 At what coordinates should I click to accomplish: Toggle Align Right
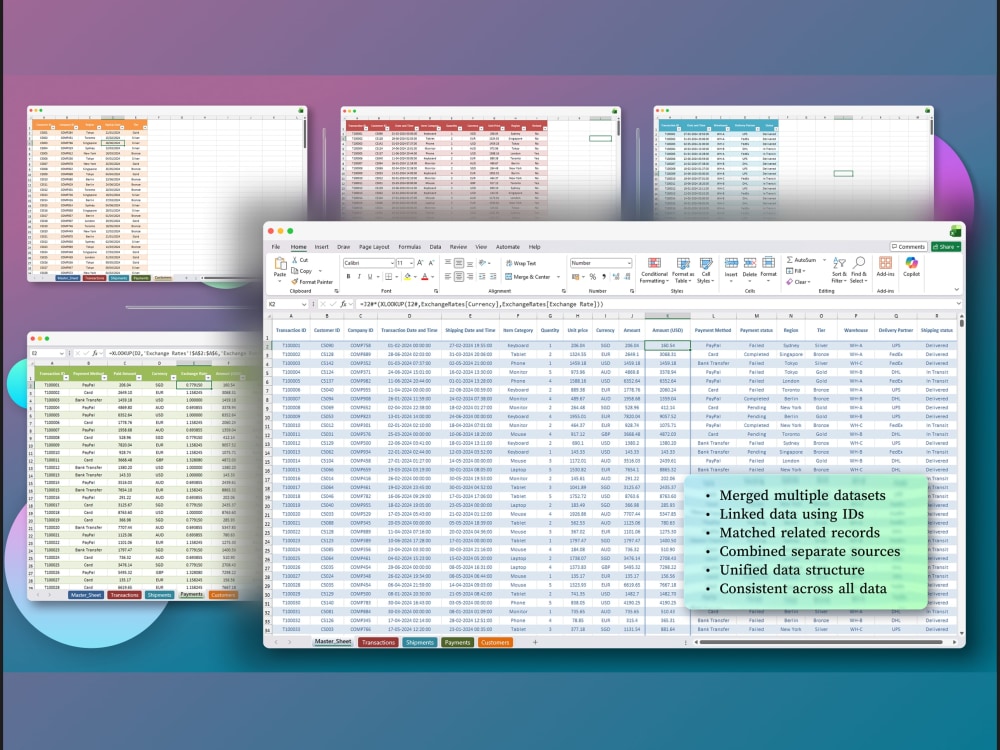pyautogui.click(x=469, y=276)
